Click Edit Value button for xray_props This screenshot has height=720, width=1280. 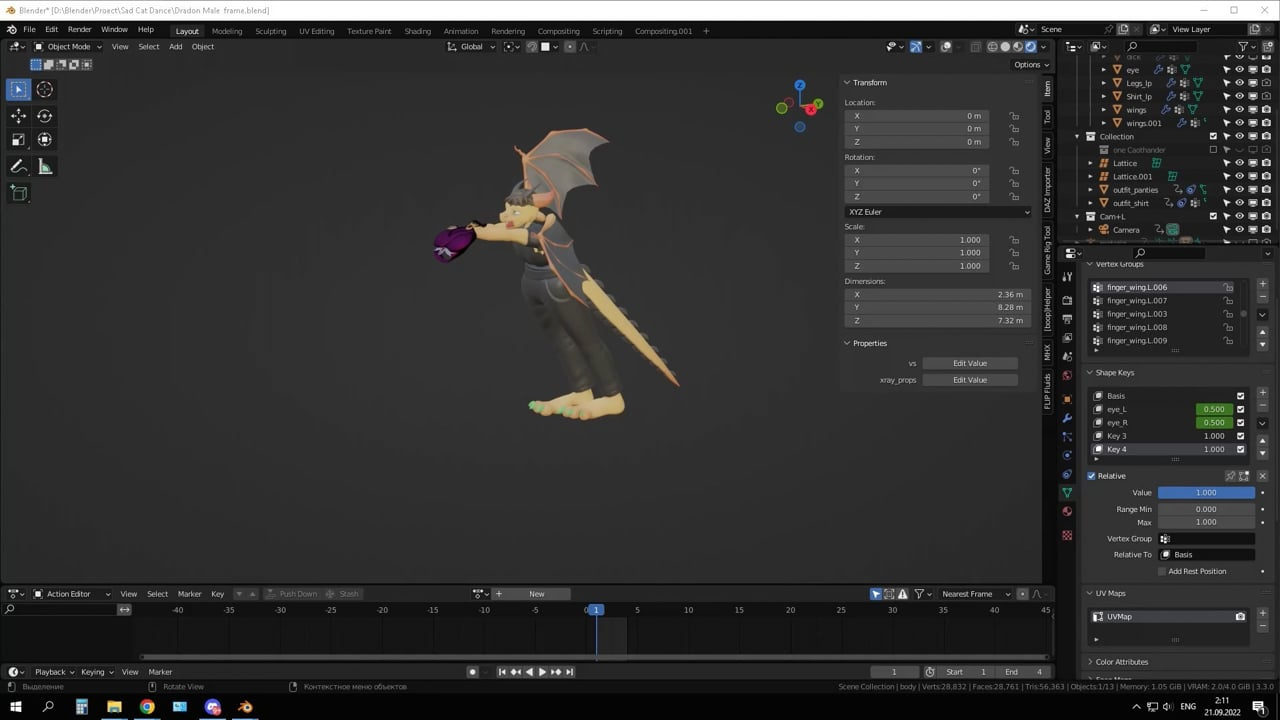(970, 380)
